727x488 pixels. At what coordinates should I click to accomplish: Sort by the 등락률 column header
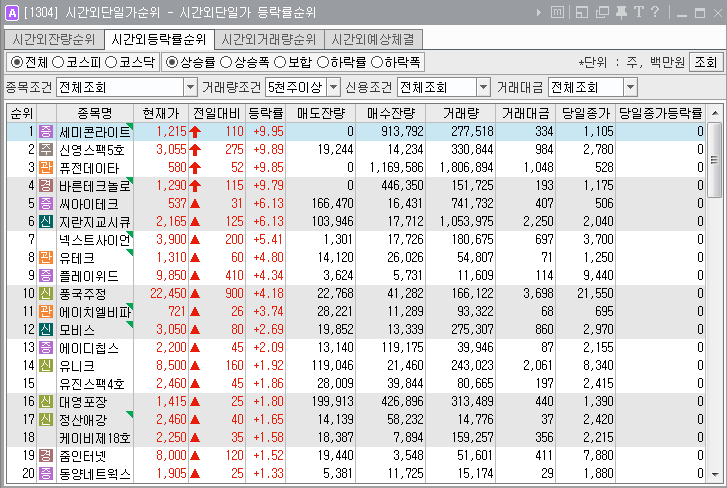click(x=266, y=113)
